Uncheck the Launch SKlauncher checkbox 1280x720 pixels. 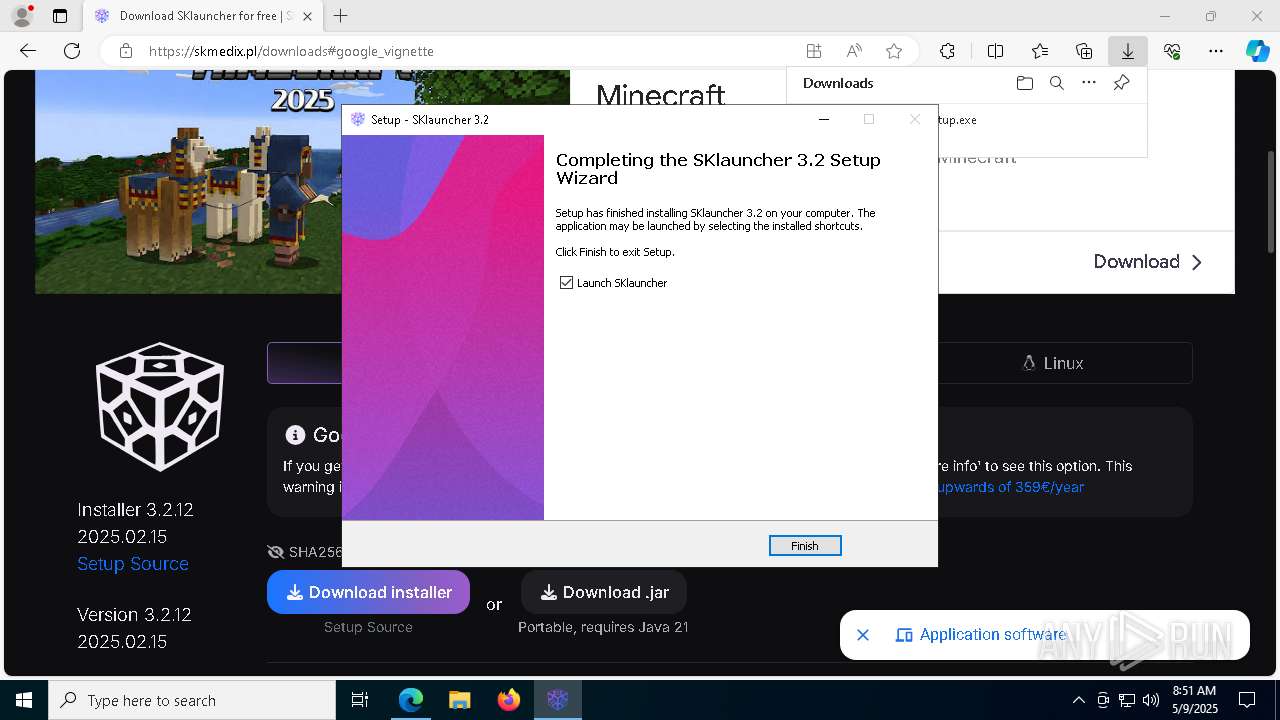567,283
